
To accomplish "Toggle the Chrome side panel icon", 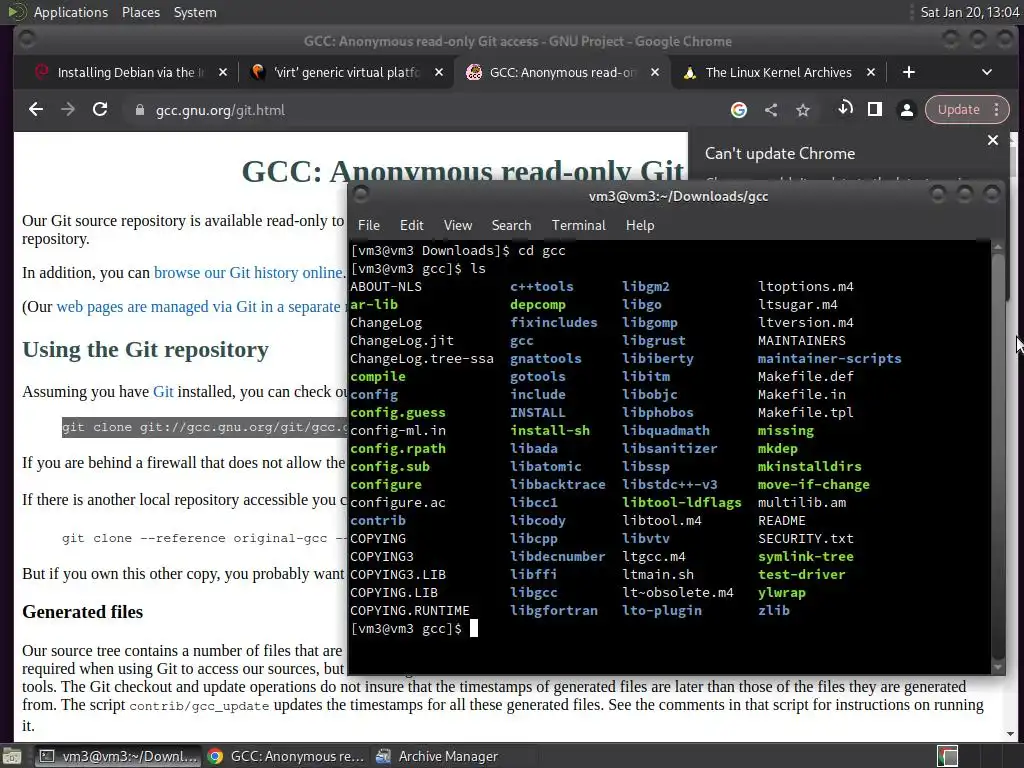I will click(875, 110).
